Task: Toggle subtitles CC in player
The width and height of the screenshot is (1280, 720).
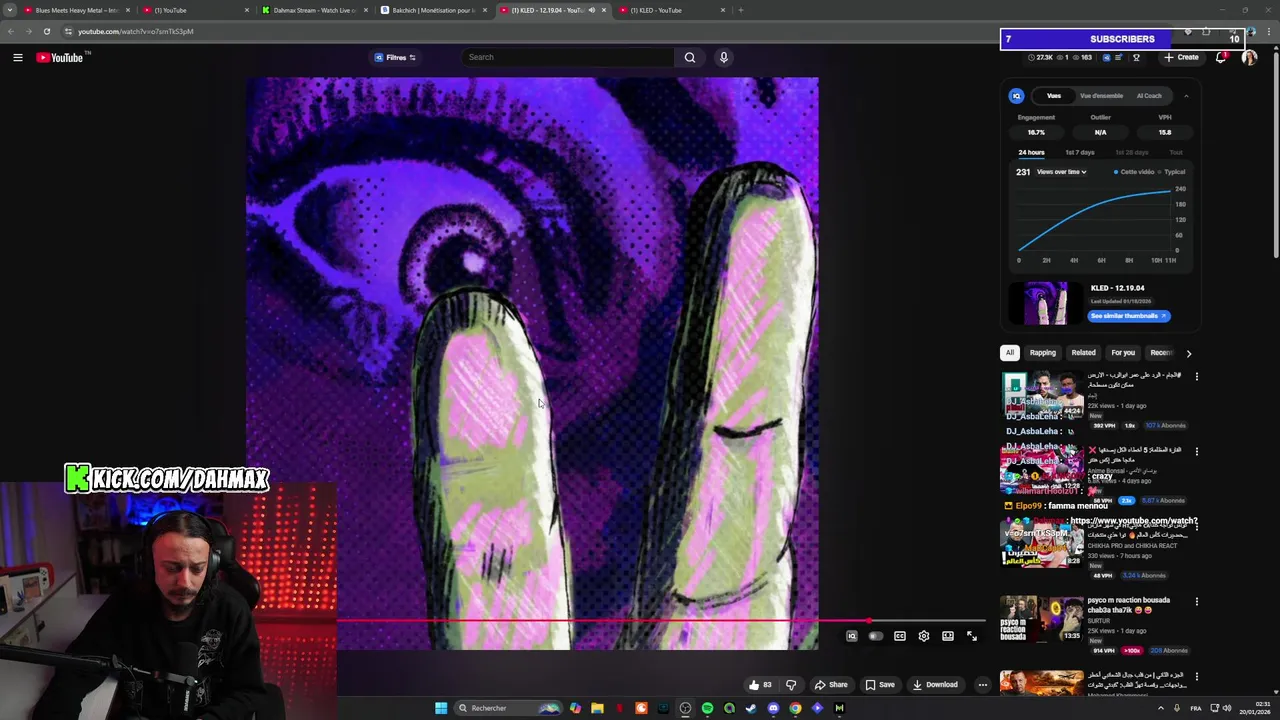Action: (900, 636)
